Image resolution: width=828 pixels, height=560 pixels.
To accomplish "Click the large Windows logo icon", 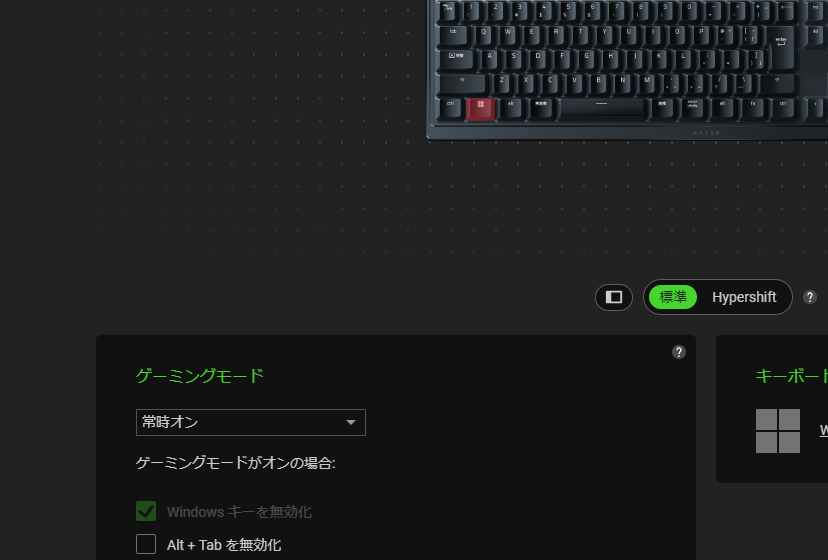I will coord(778,431).
